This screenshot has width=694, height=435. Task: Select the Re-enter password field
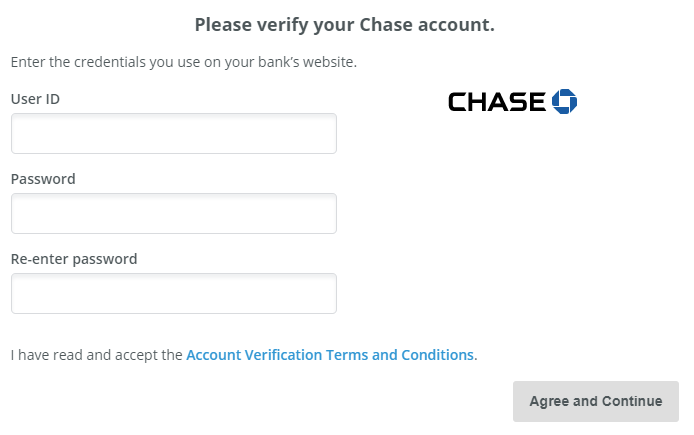point(174,294)
